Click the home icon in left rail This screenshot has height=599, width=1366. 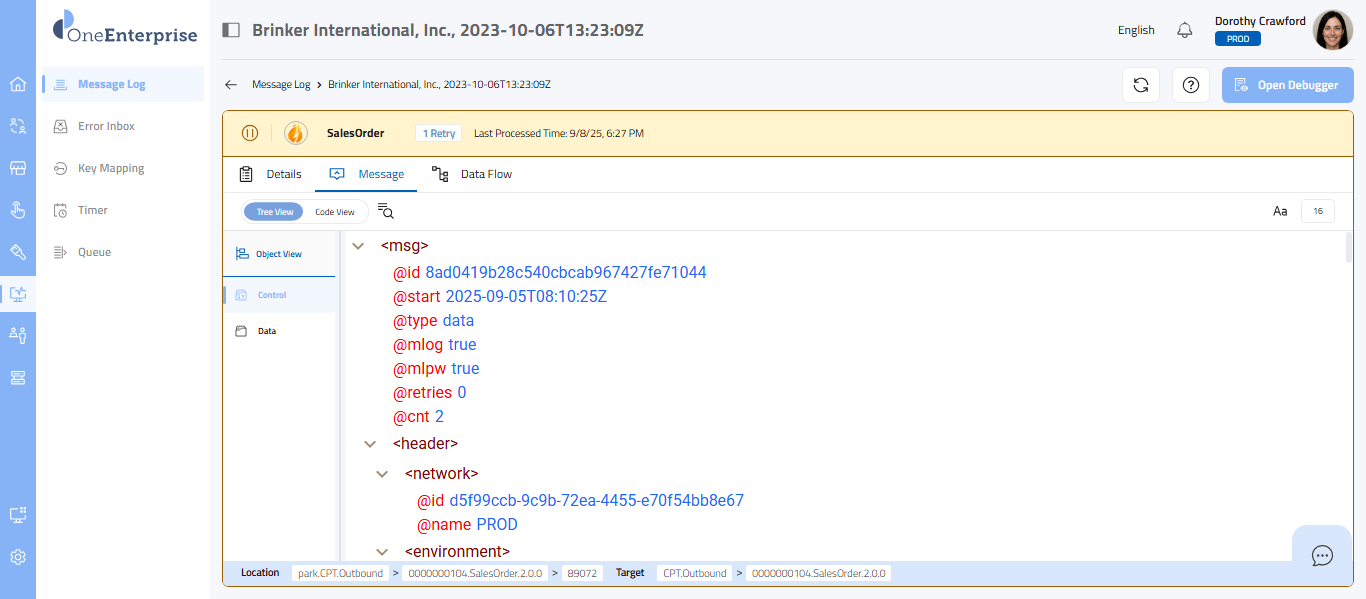coord(18,84)
